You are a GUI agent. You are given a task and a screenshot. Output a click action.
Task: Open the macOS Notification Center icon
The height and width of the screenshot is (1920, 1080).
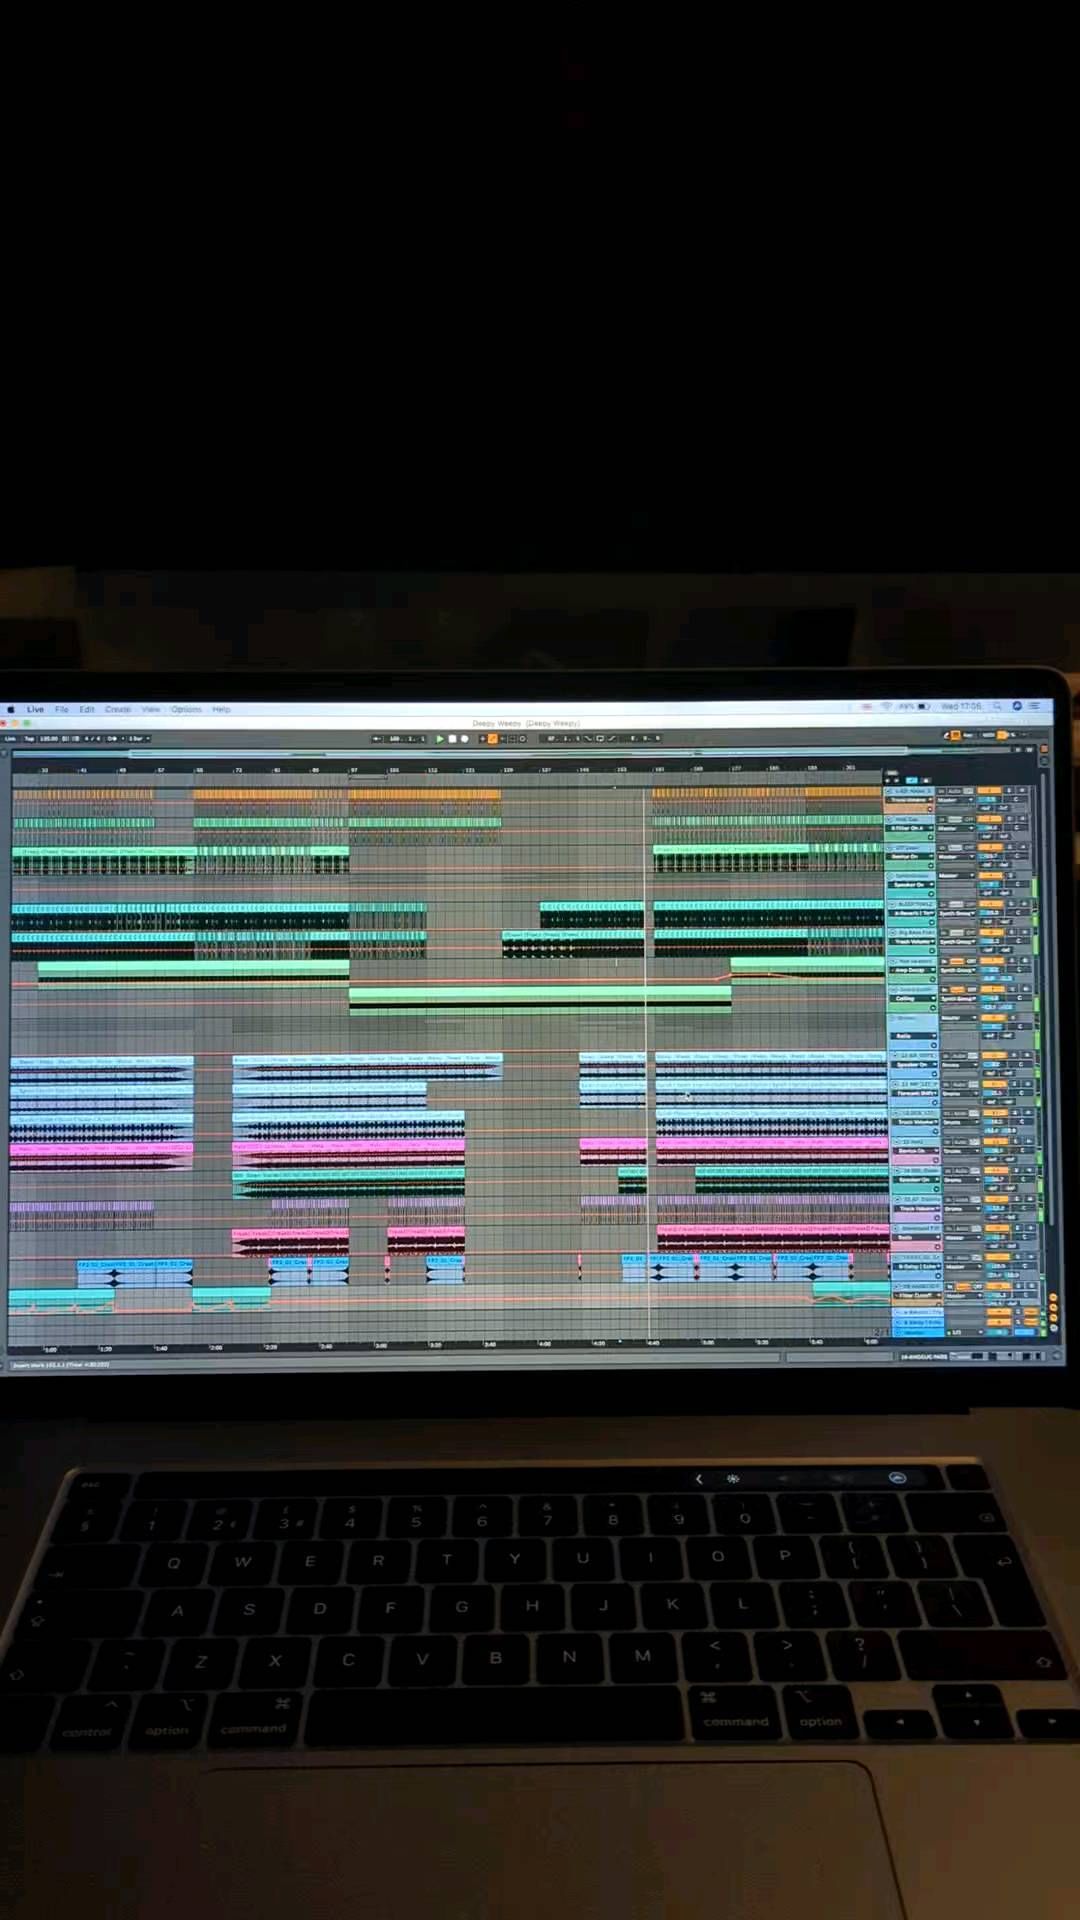click(x=1035, y=706)
